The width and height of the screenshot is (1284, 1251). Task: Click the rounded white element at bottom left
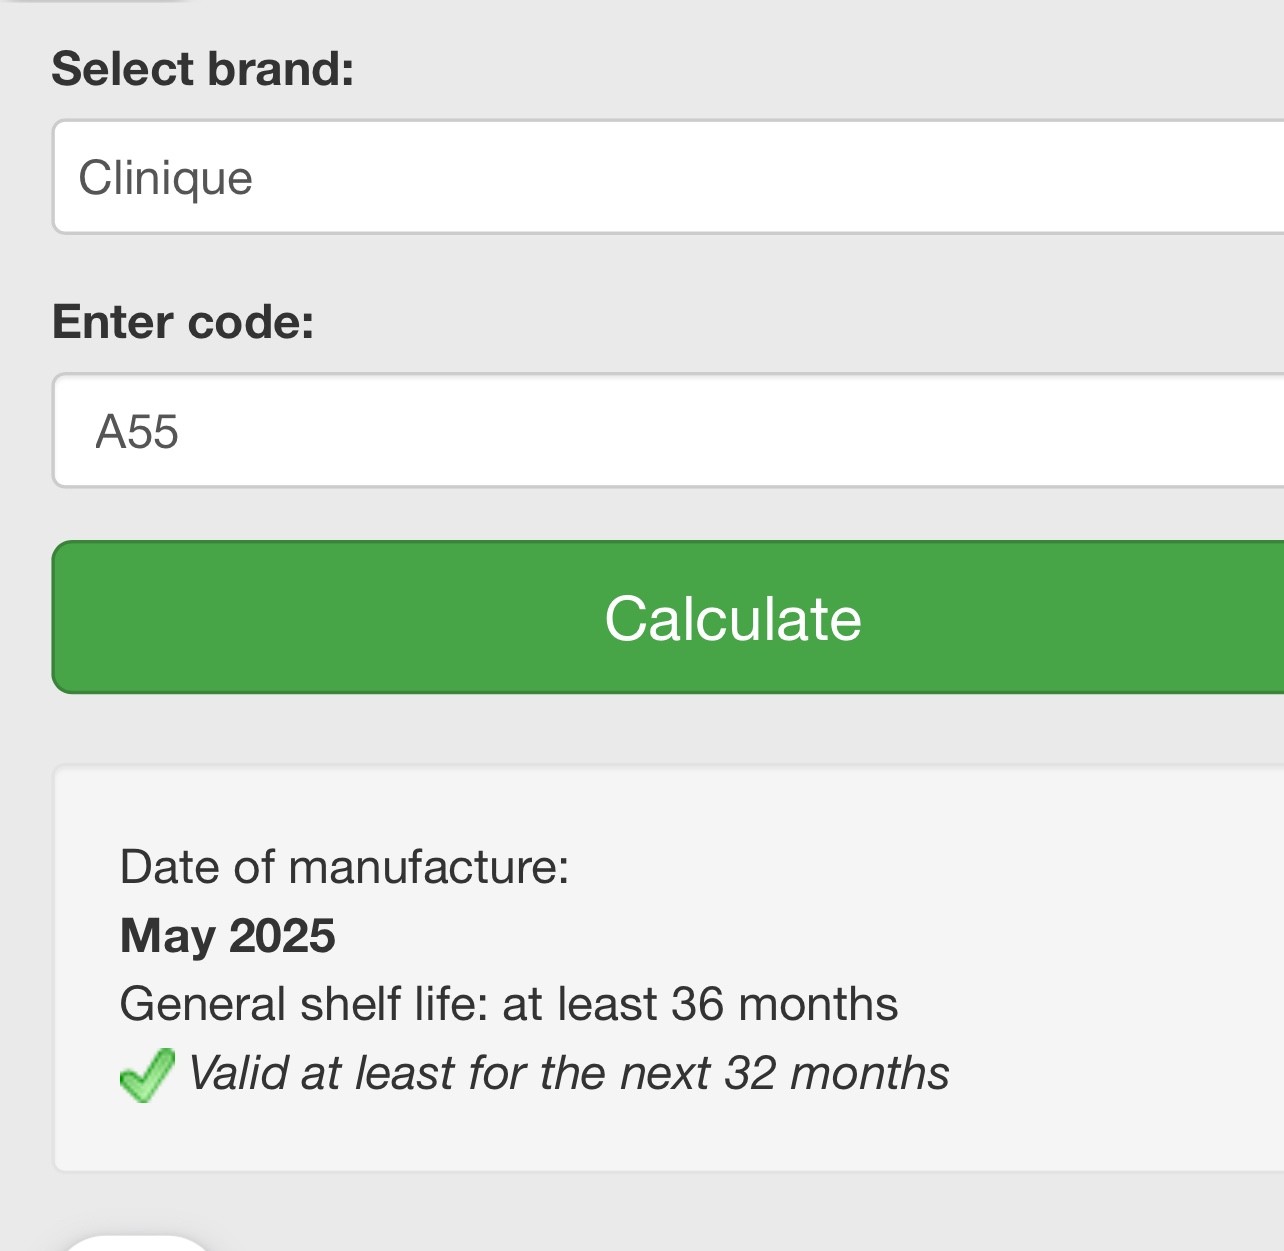point(137,1243)
